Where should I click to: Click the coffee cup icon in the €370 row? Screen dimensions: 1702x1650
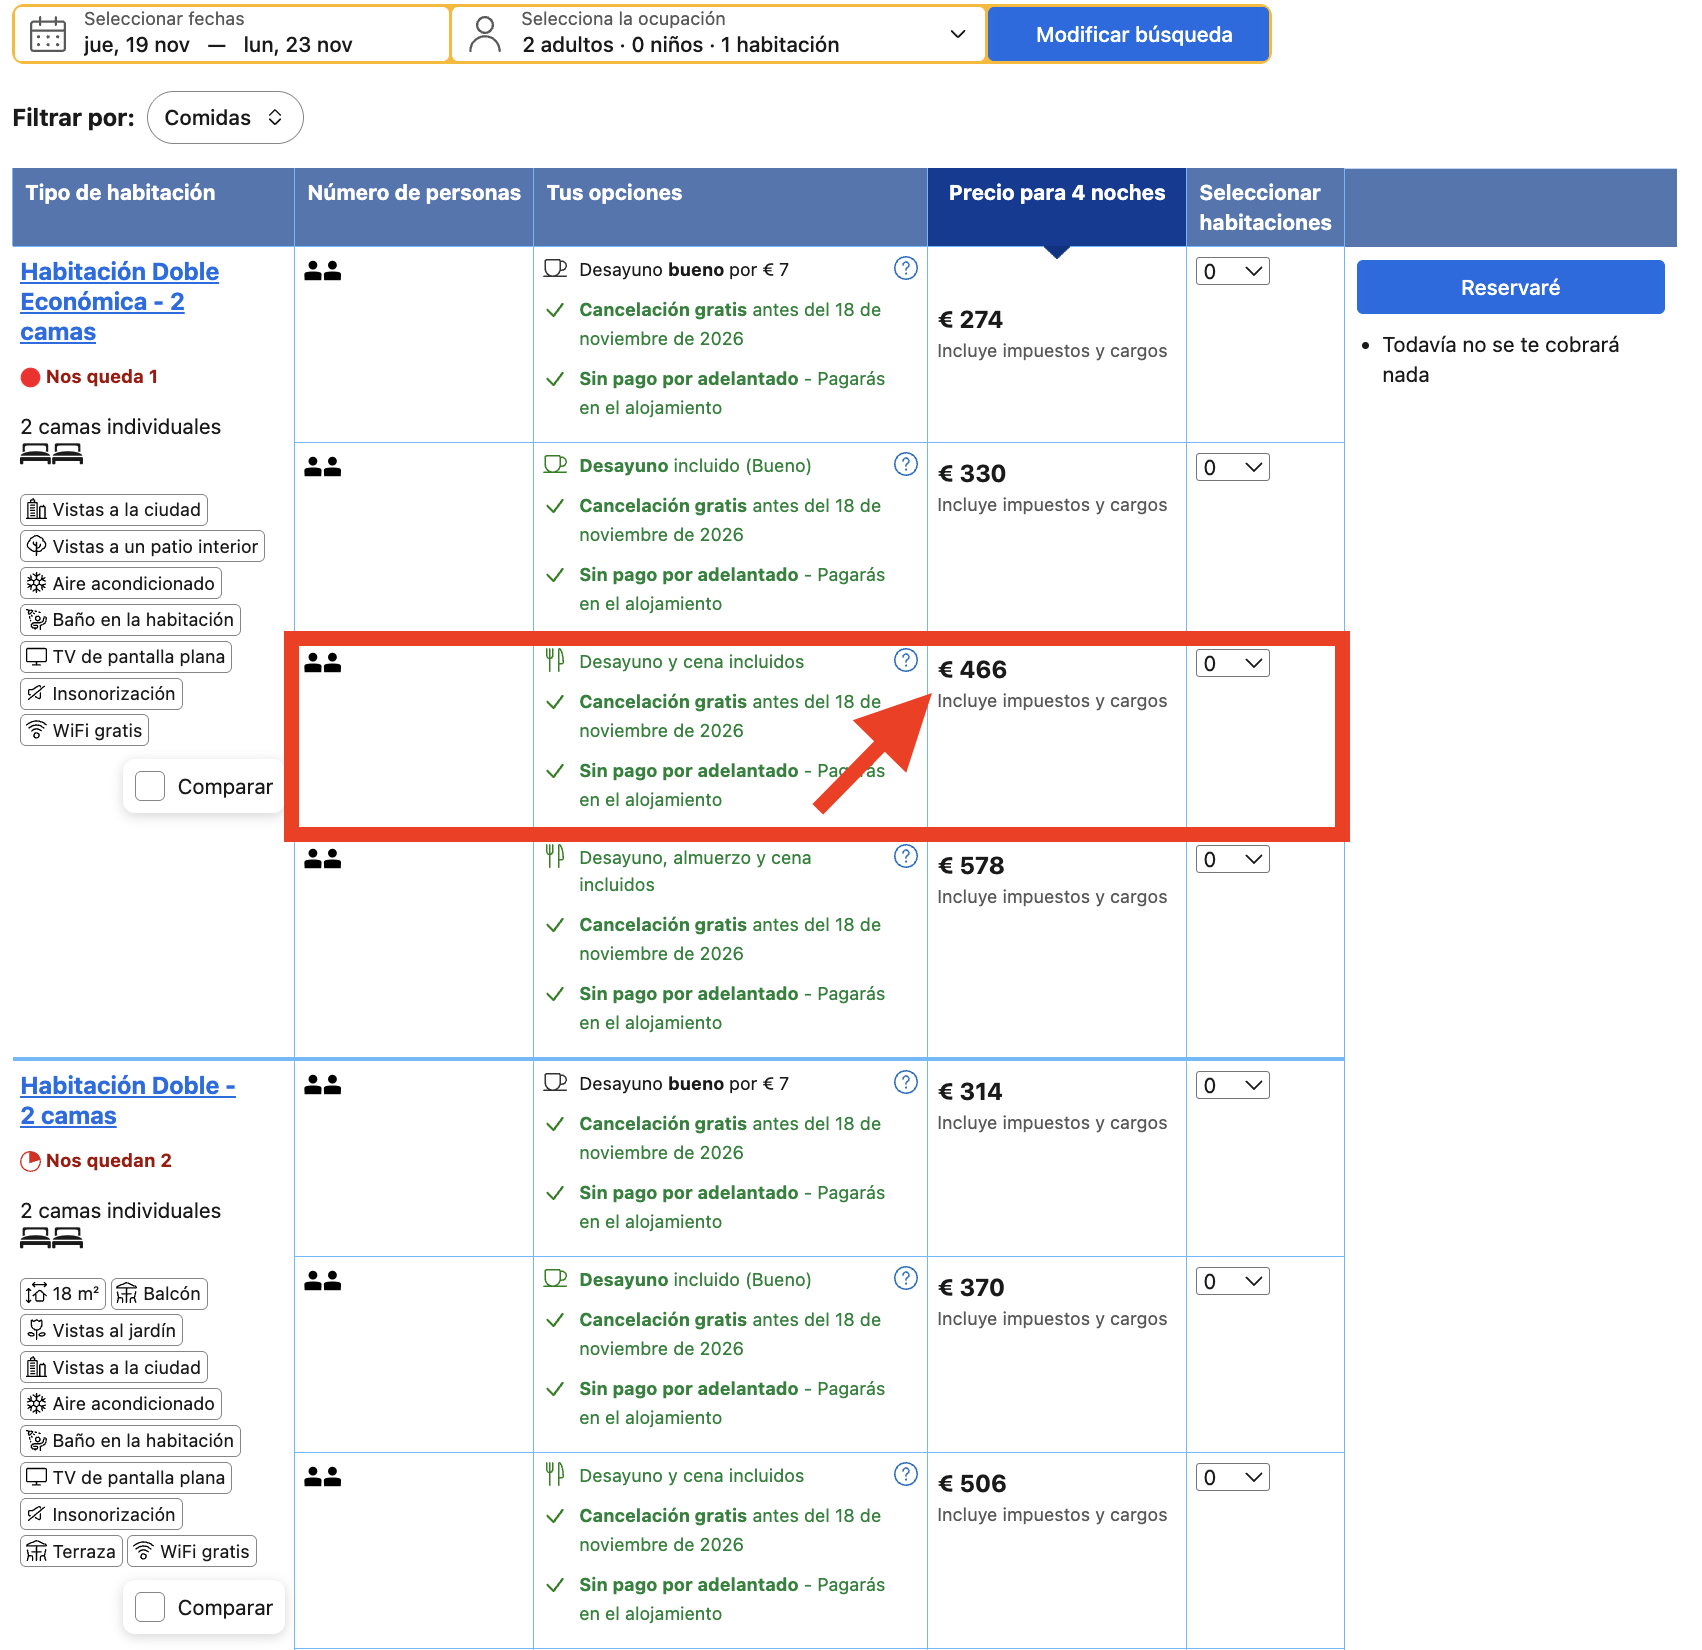[555, 1278]
